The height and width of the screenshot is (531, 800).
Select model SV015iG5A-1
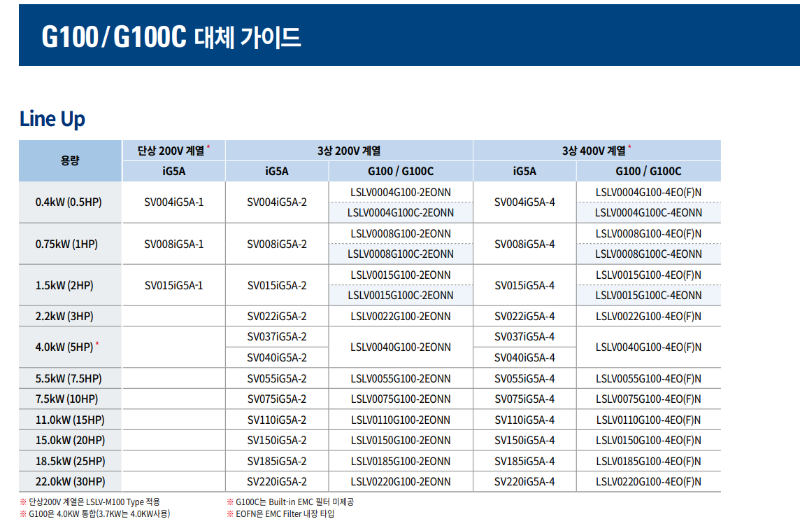tap(174, 285)
